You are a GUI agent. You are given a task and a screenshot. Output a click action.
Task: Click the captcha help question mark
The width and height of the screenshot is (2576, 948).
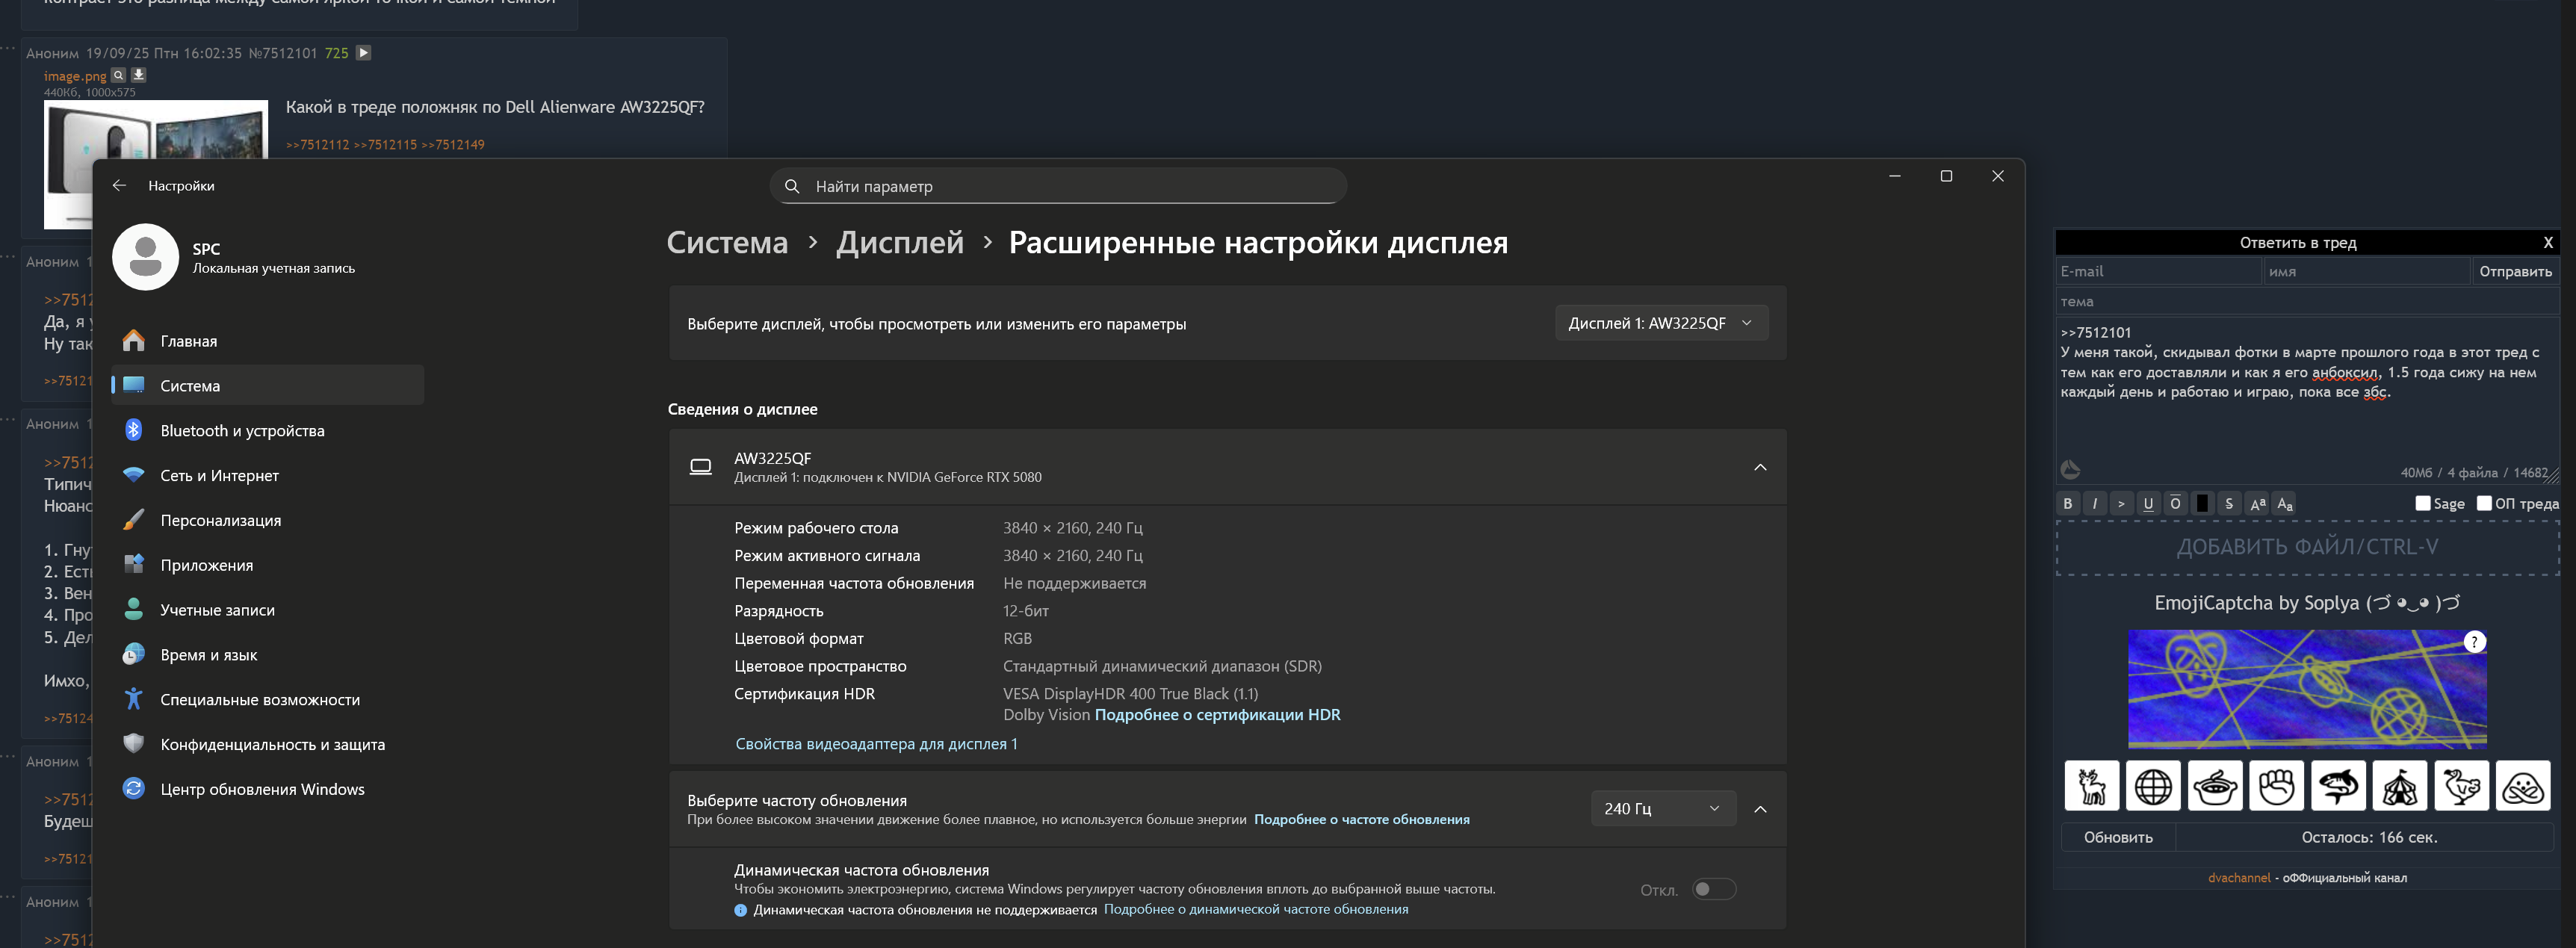[2474, 642]
